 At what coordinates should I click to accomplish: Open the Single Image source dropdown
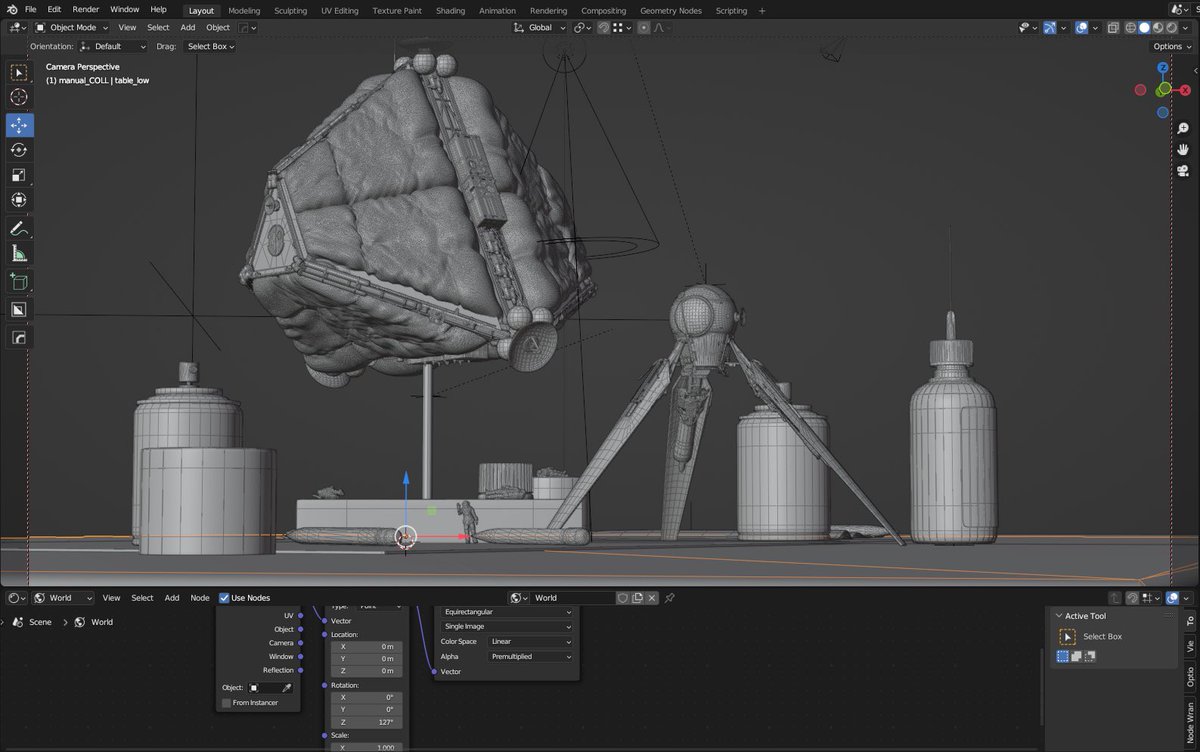(x=507, y=626)
